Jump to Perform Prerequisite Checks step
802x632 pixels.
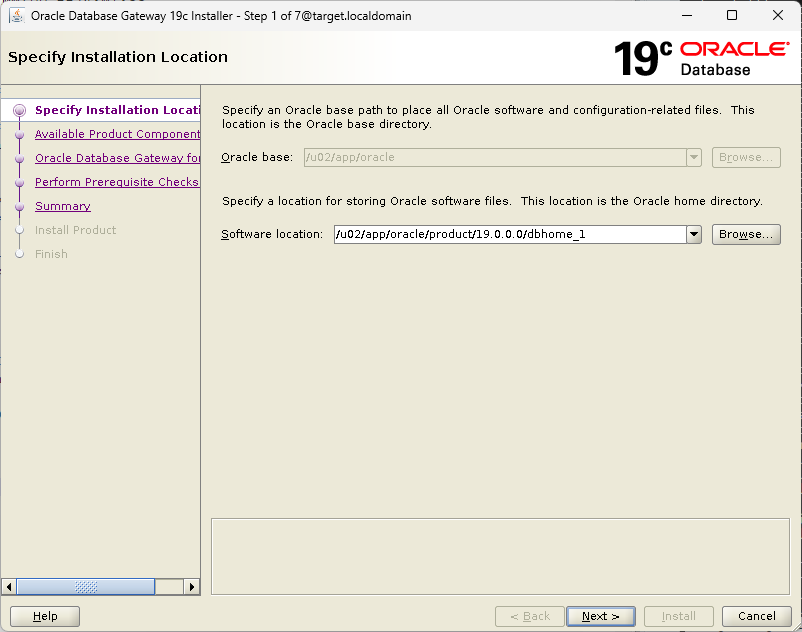tap(117, 182)
